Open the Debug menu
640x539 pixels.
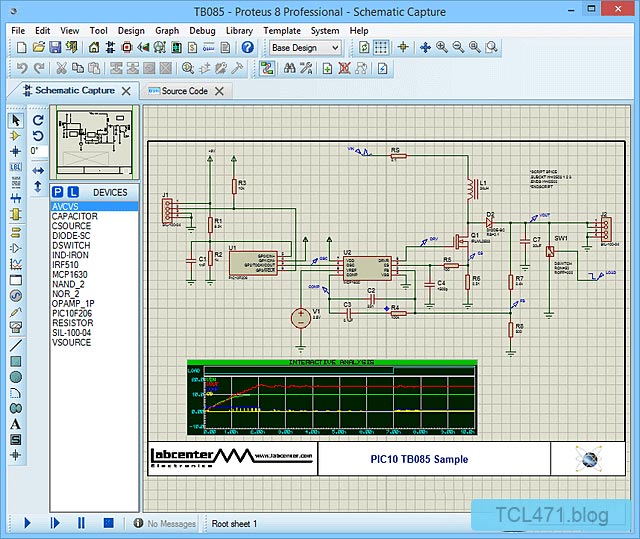click(x=202, y=30)
